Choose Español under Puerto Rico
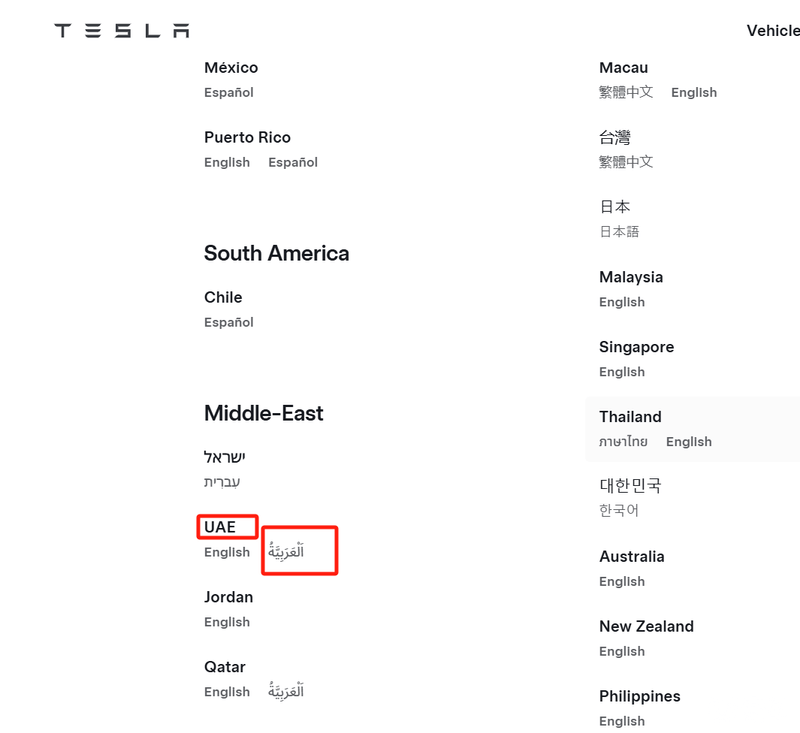This screenshot has width=800, height=733. [x=293, y=162]
